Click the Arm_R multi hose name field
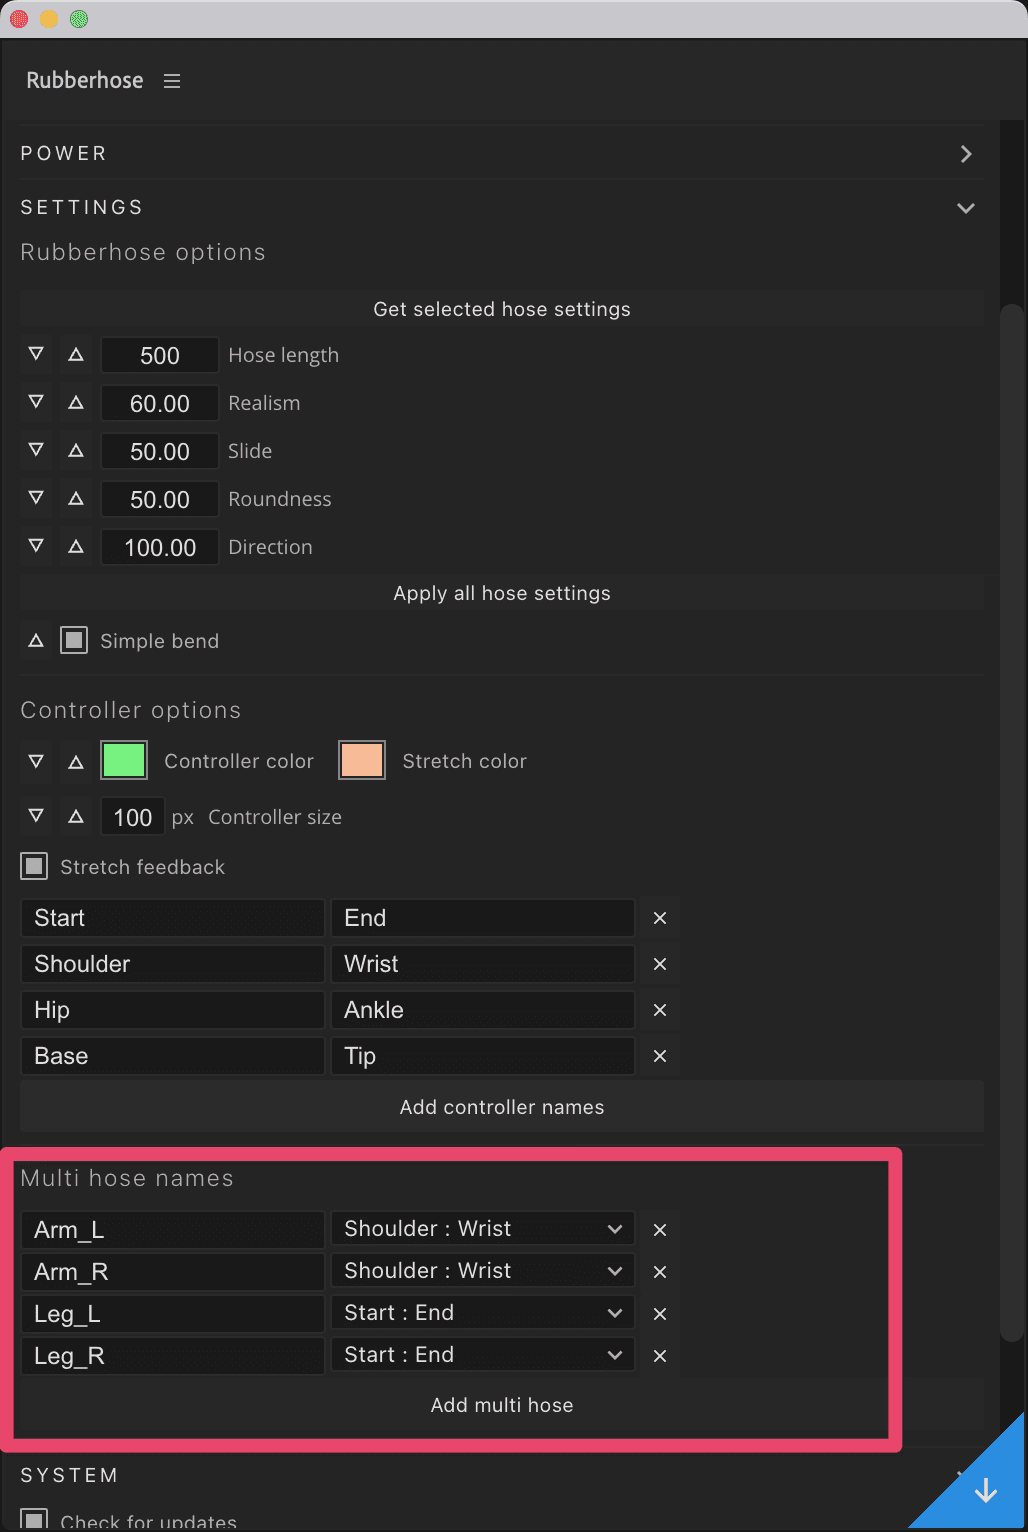Viewport: 1028px width, 1532px height. 172,1272
